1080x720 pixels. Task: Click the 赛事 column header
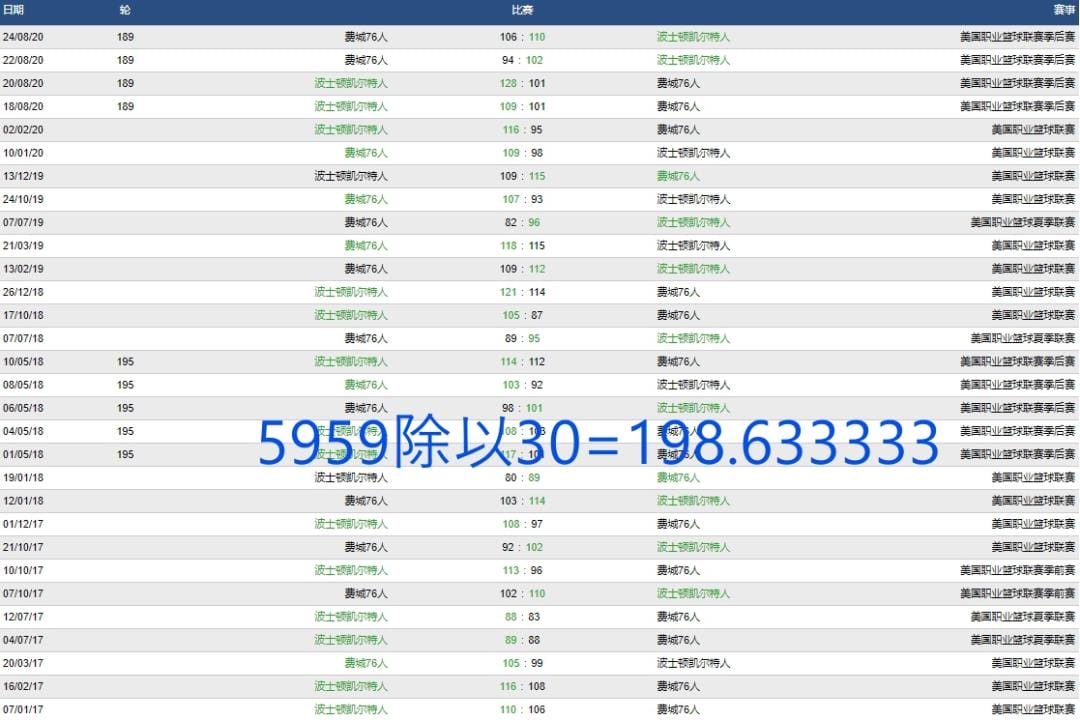point(1063,10)
